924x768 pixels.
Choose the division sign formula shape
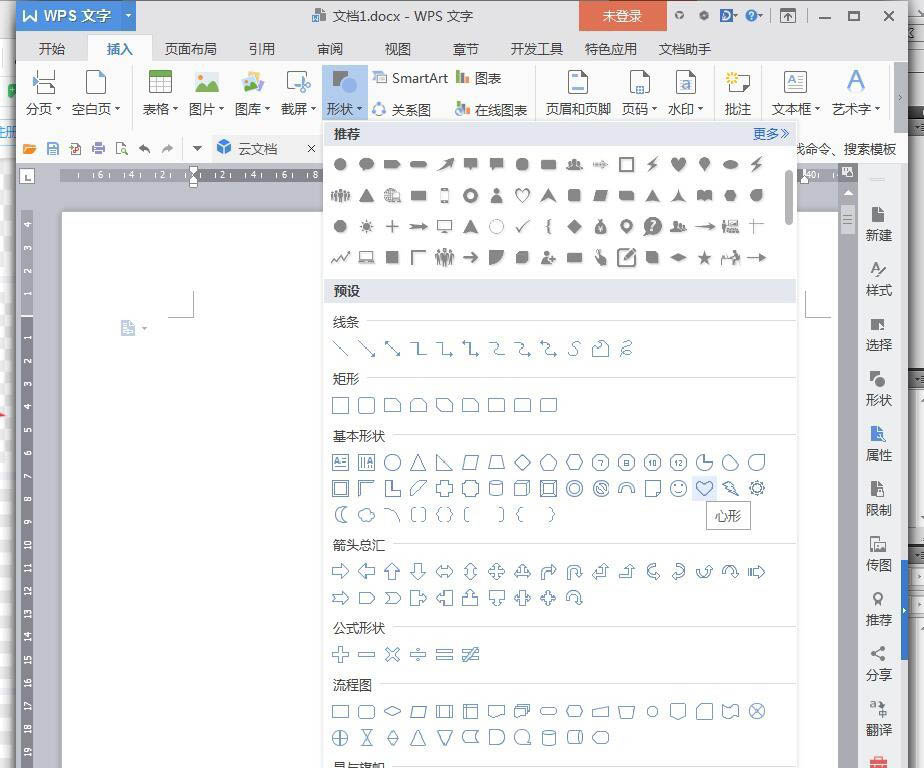pyautogui.click(x=418, y=654)
